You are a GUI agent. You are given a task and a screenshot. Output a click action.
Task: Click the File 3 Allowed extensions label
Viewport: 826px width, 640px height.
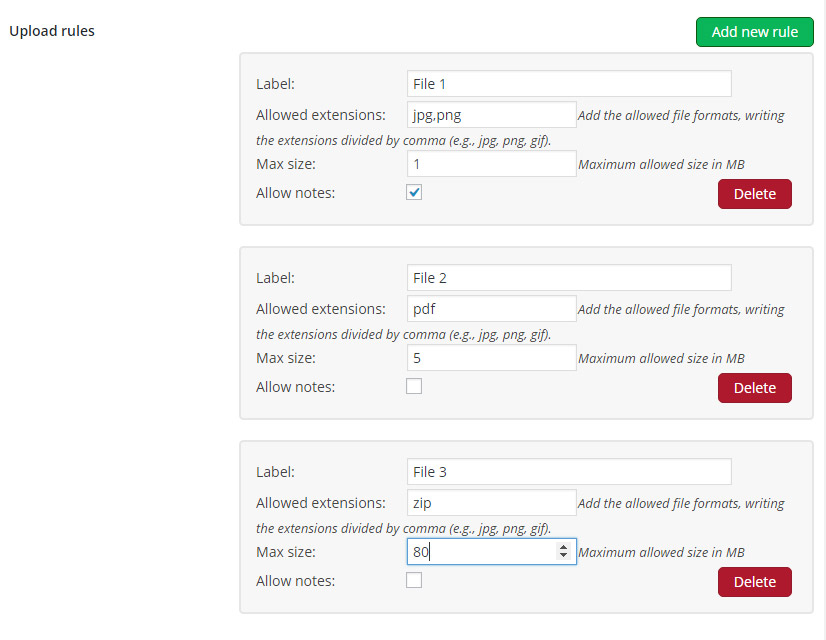pos(320,503)
